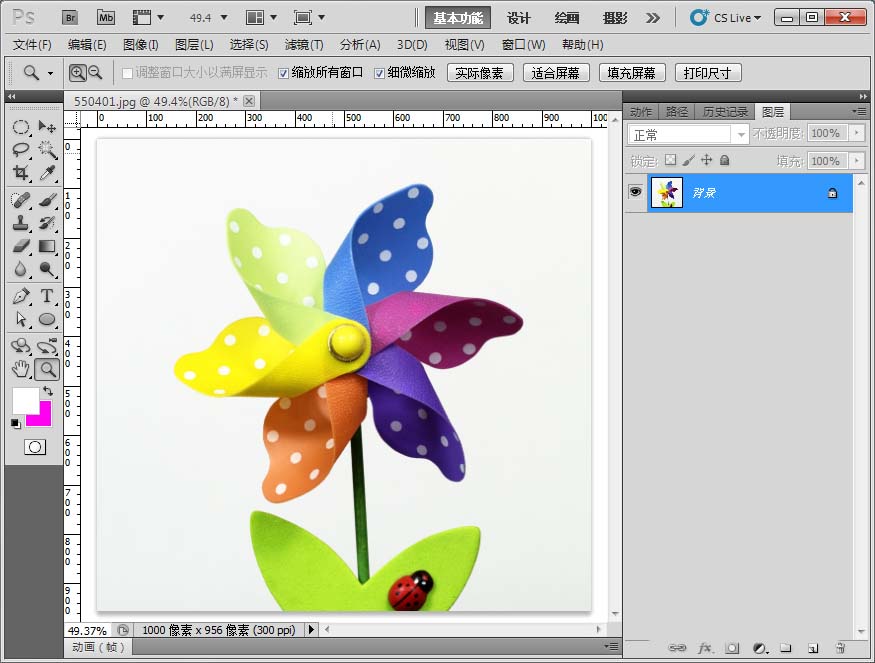875x663 pixels.
Task: Expand the zoom level 49.4 dropdown
Action: pos(223,18)
